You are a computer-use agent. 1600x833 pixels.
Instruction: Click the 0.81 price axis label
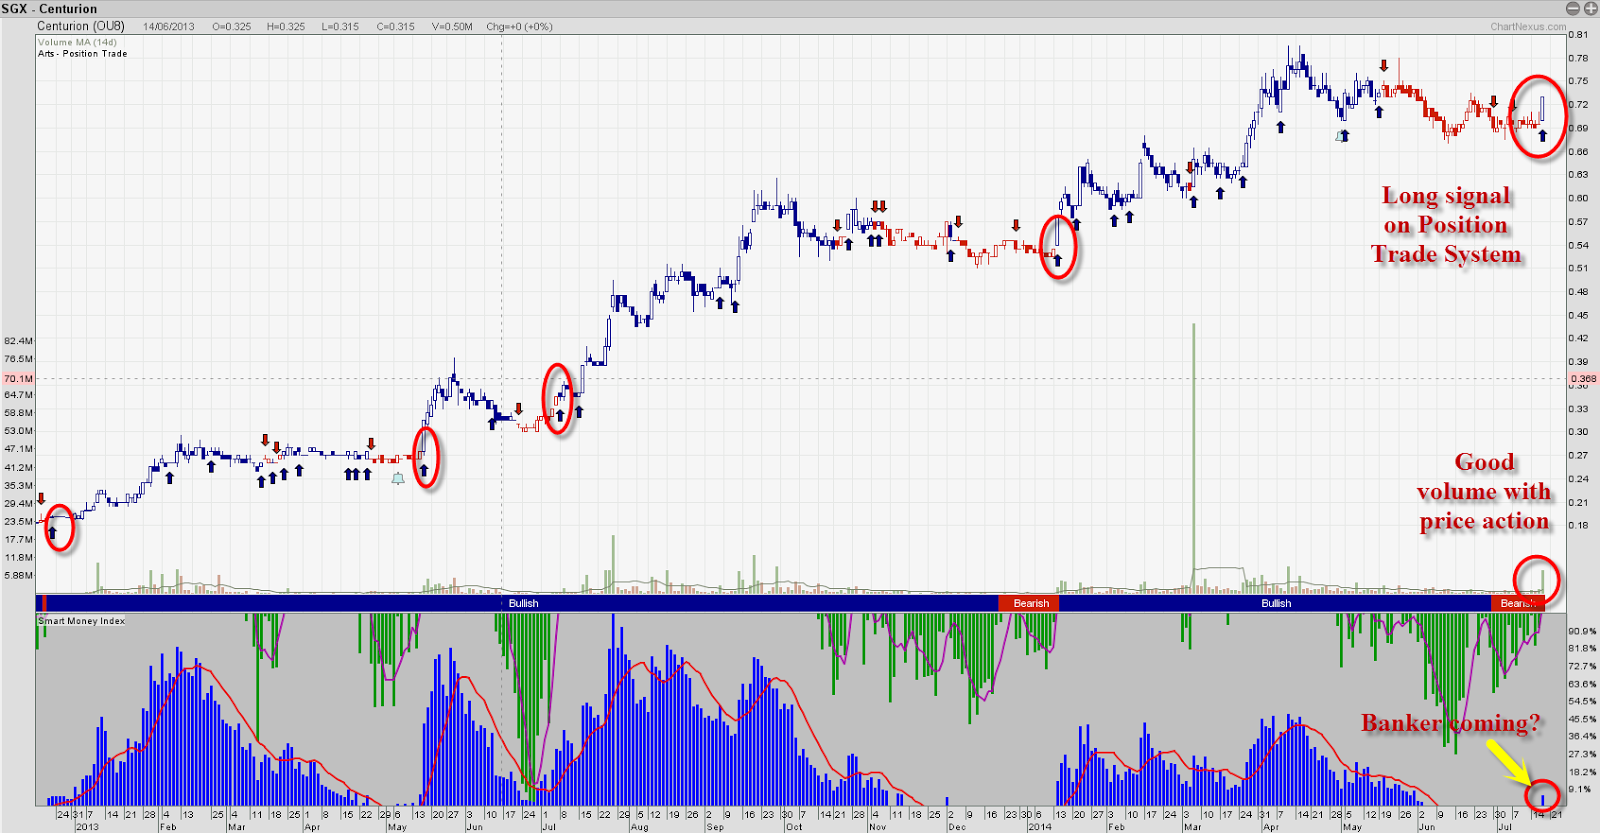tap(1578, 35)
